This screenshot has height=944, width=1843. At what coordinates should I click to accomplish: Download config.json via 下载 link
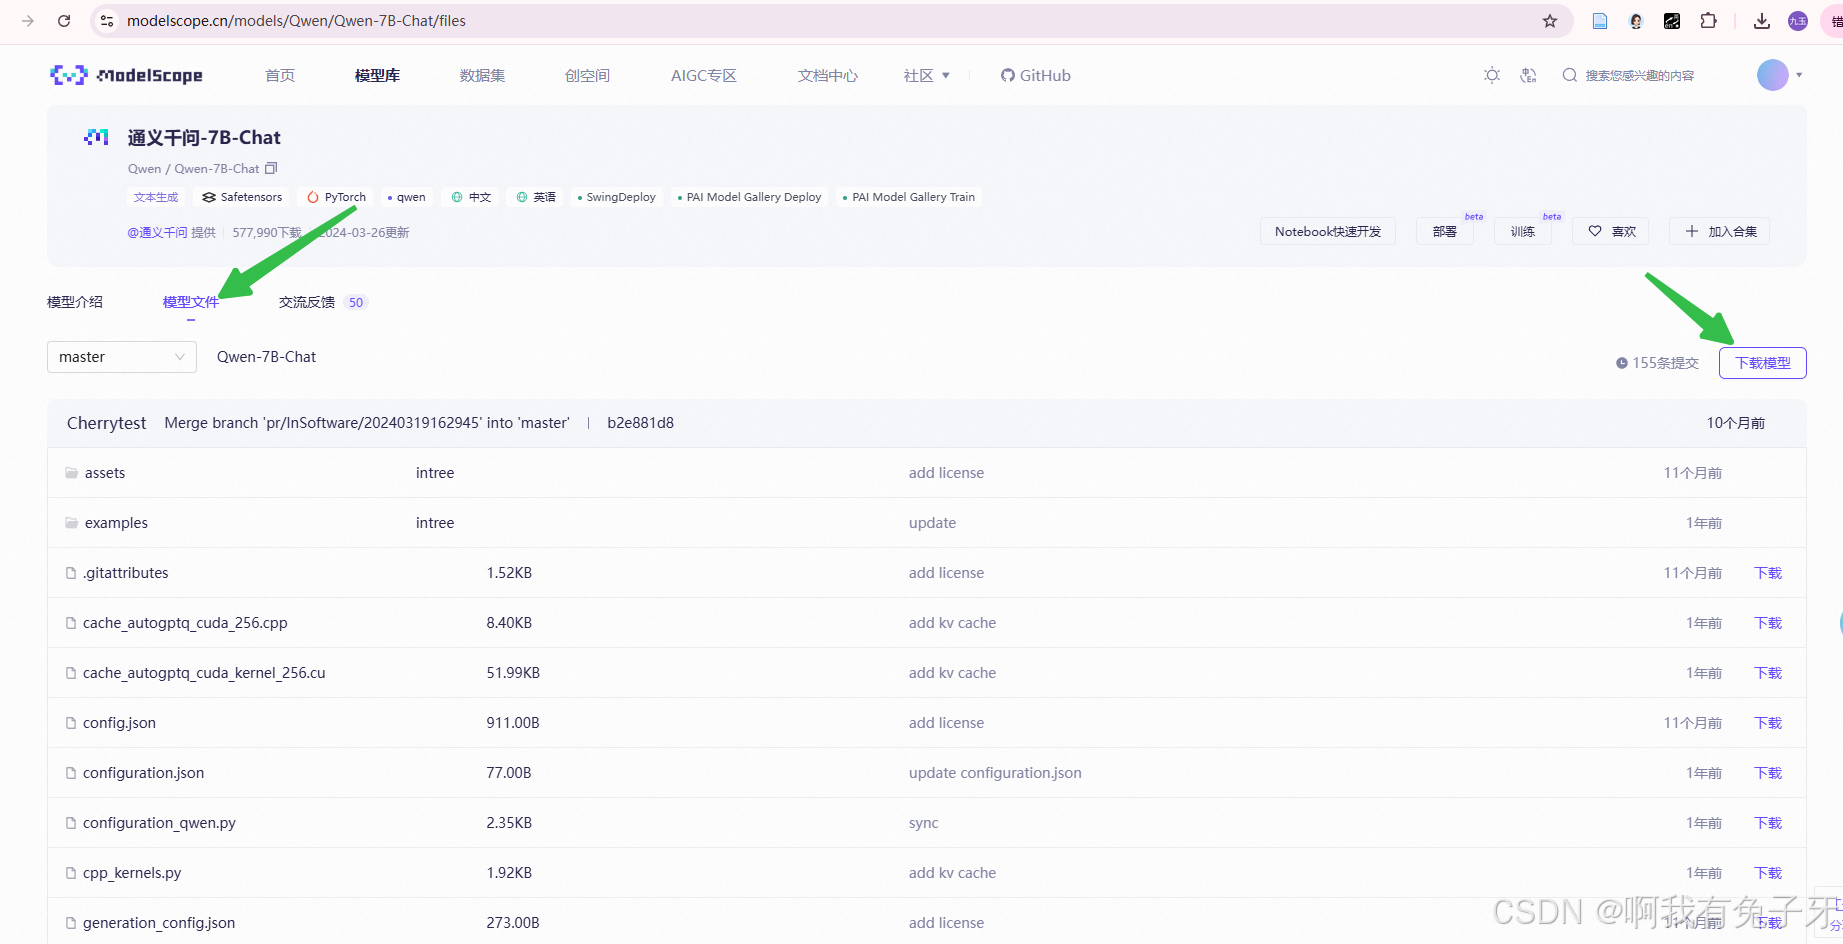click(x=1768, y=723)
